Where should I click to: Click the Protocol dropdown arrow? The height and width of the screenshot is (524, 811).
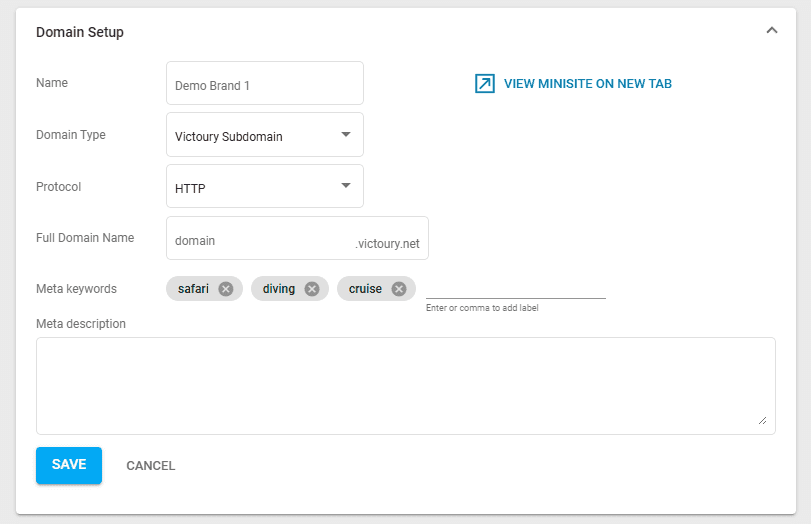345,186
